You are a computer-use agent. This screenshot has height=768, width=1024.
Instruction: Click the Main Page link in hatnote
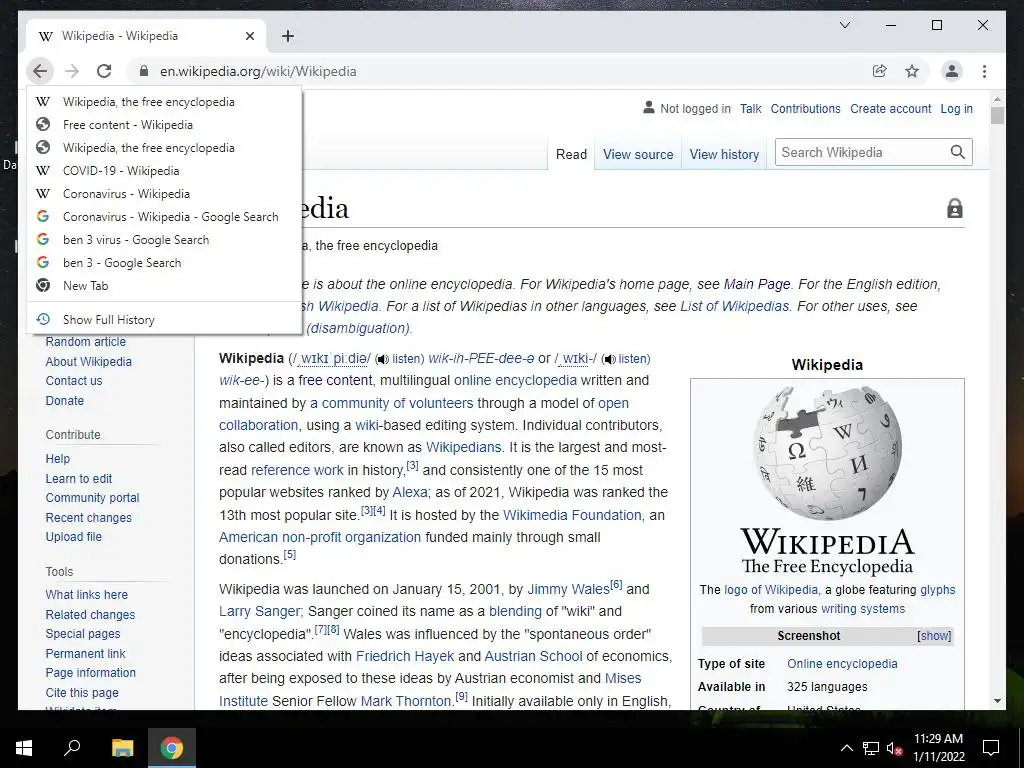point(757,285)
